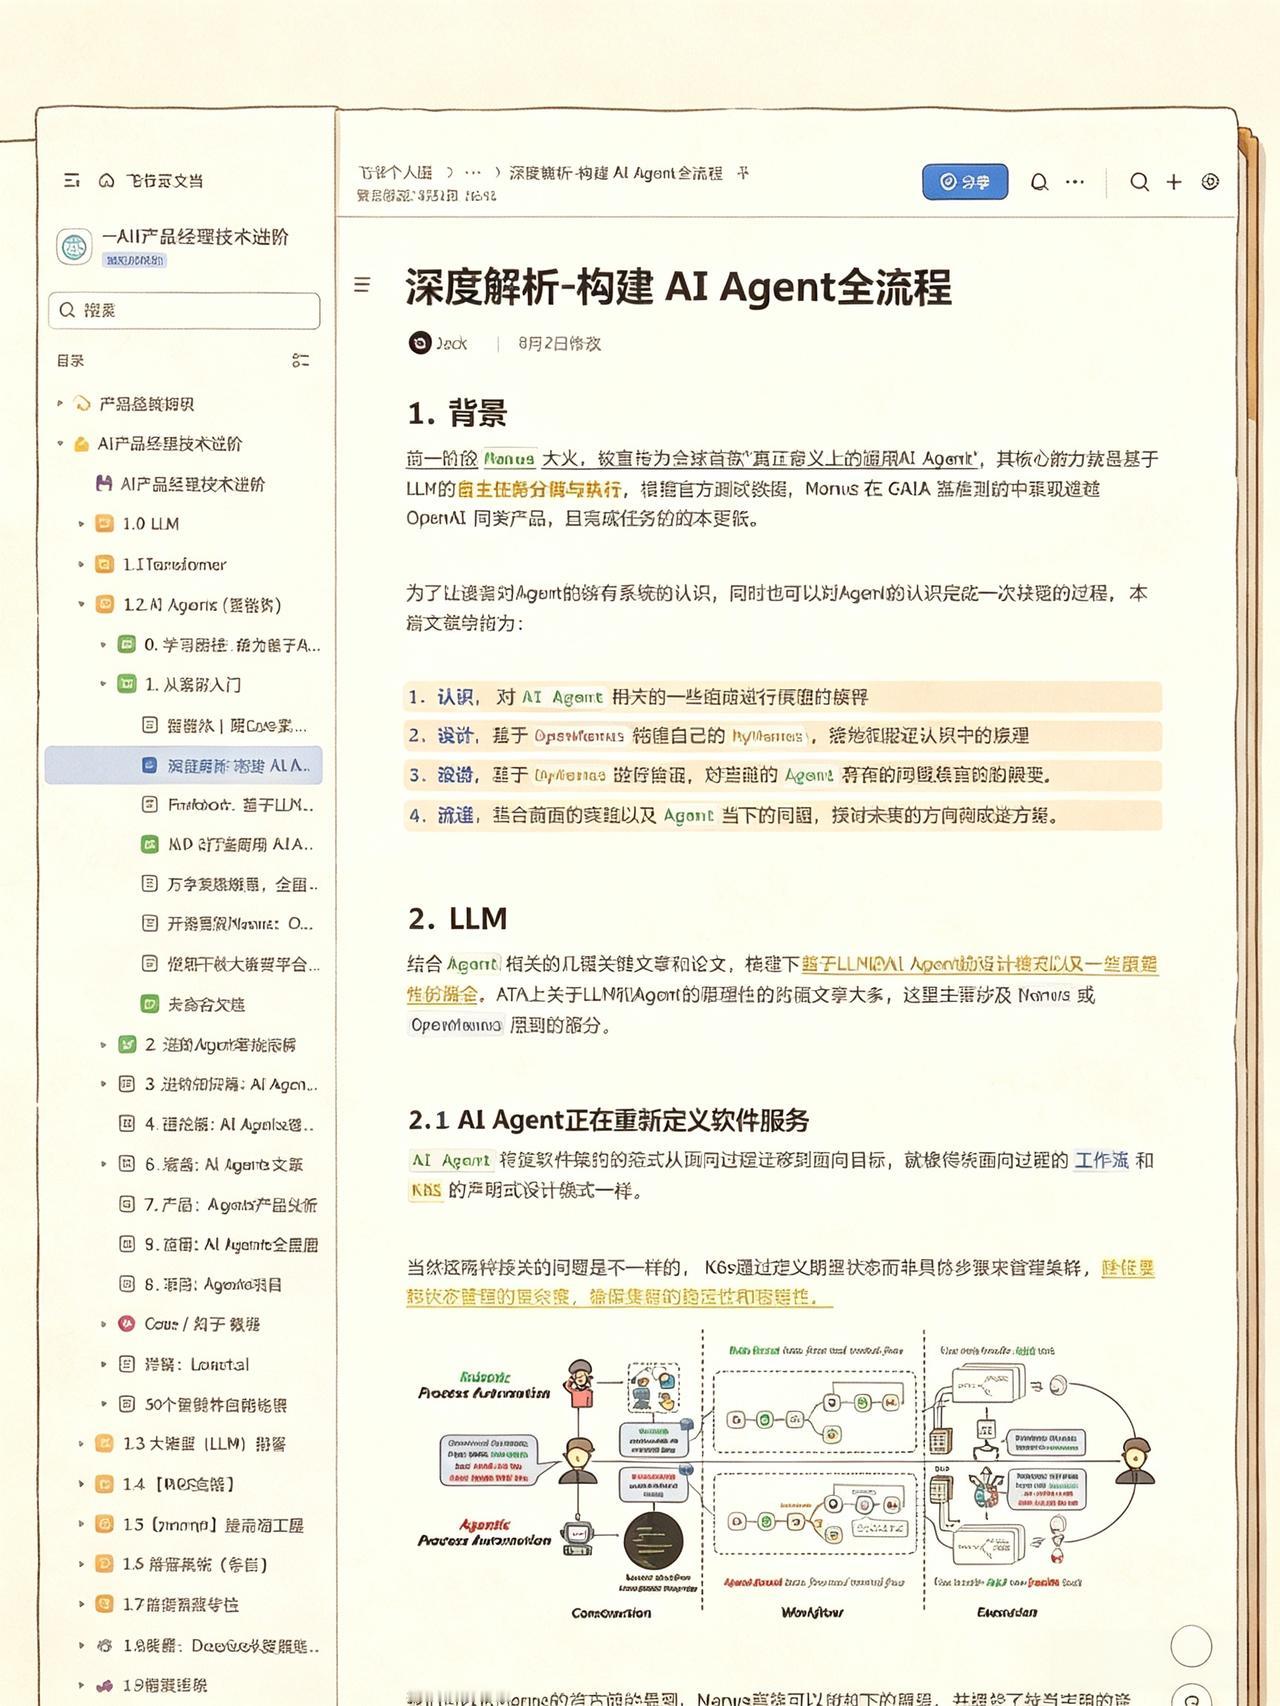The height and width of the screenshot is (1706, 1280).
Task: Collapse the AI产品经理技术进阶 folder arrow
Action: pyautogui.click(x=60, y=444)
